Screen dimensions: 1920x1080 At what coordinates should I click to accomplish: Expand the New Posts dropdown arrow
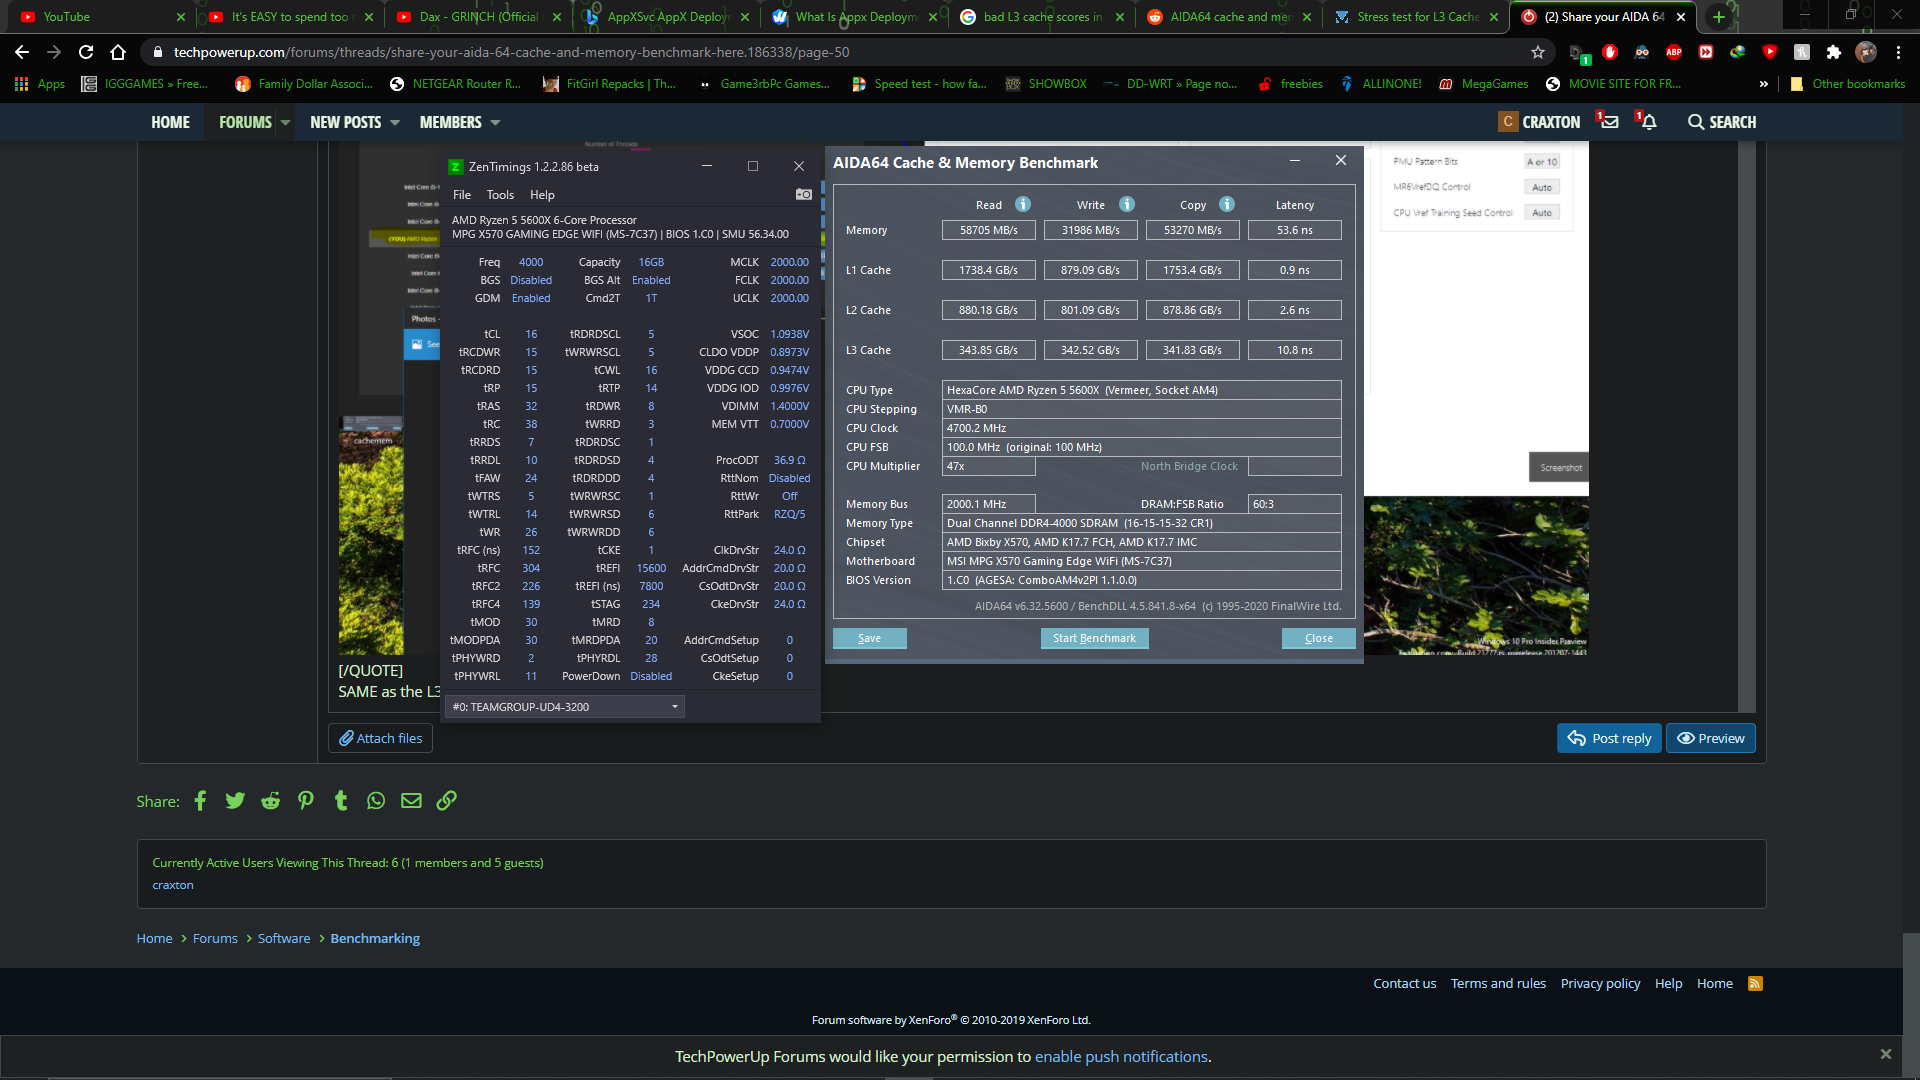pos(395,122)
